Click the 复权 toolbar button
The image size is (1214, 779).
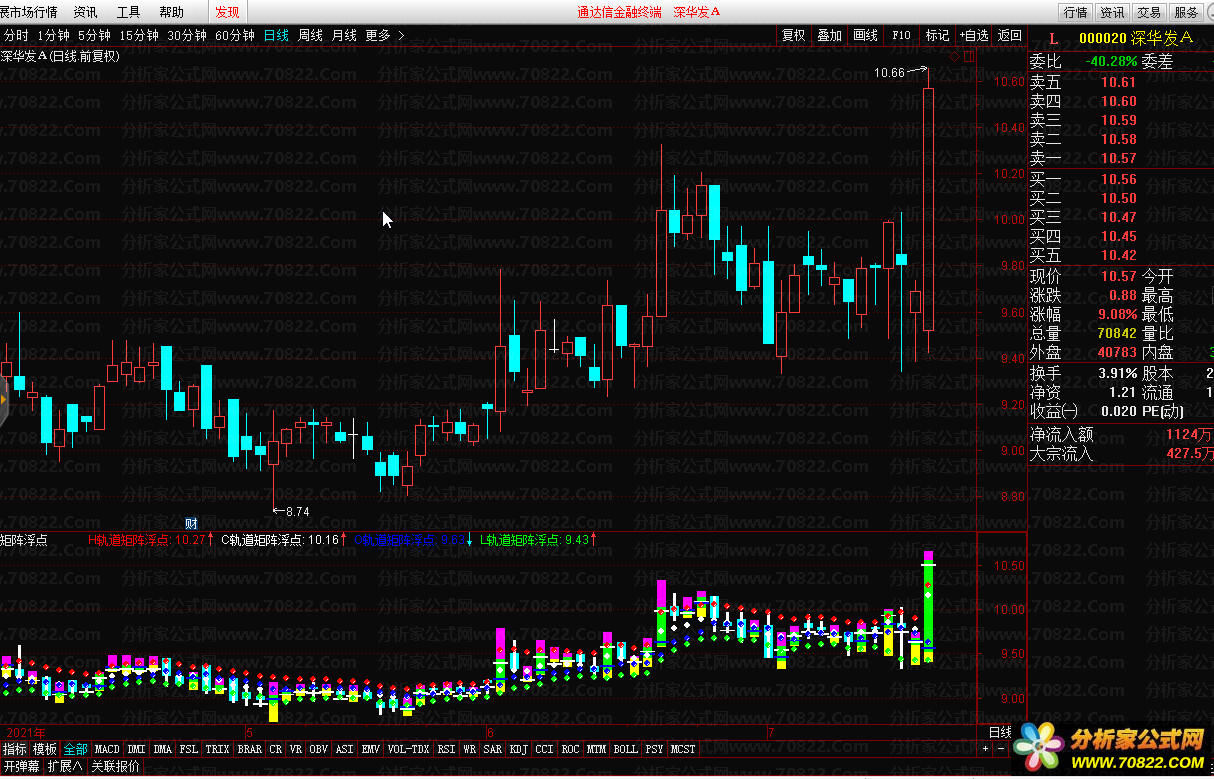coord(793,36)
